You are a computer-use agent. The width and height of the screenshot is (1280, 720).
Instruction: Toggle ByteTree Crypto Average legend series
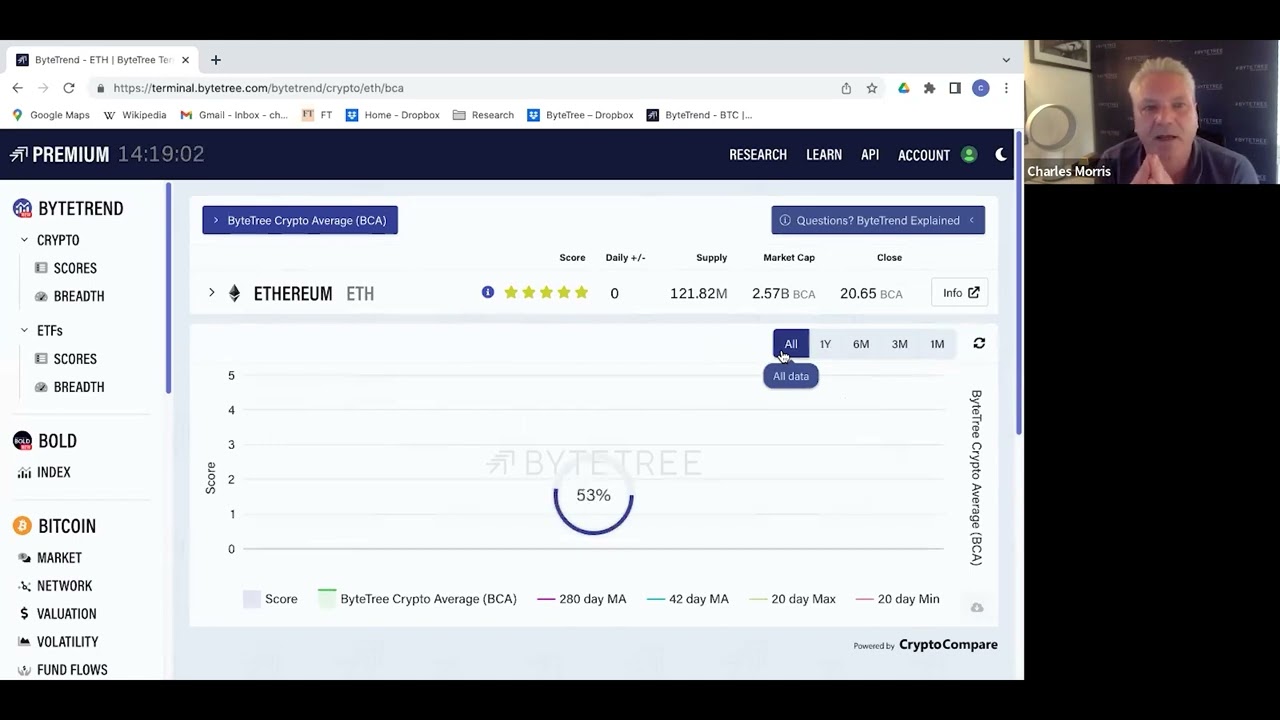tap(417, 599)
